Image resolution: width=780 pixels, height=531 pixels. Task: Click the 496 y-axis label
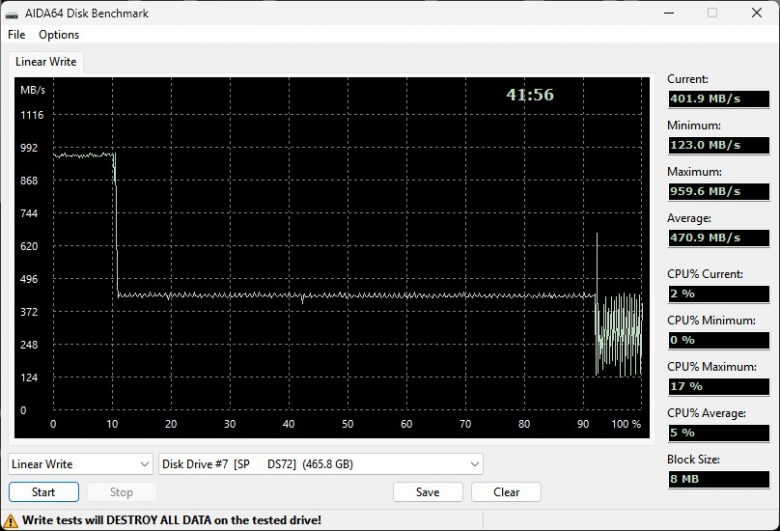[29, 279]
